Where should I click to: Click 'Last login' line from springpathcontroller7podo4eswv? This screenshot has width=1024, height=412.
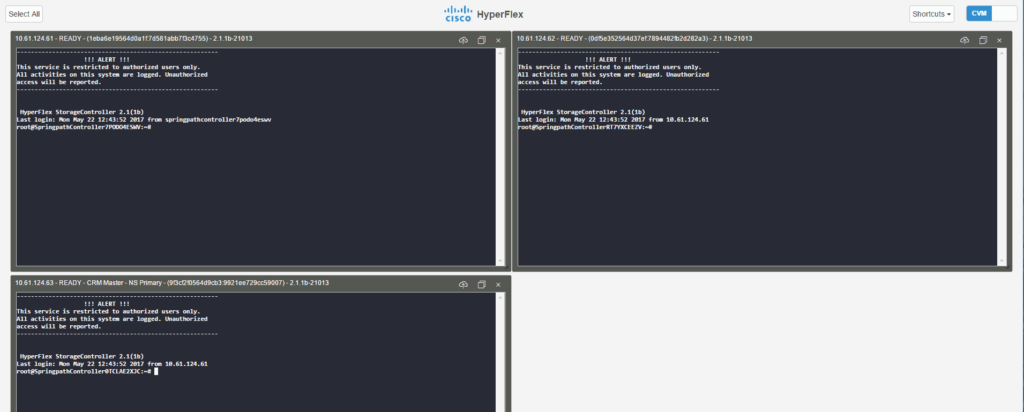pos(144,119)
